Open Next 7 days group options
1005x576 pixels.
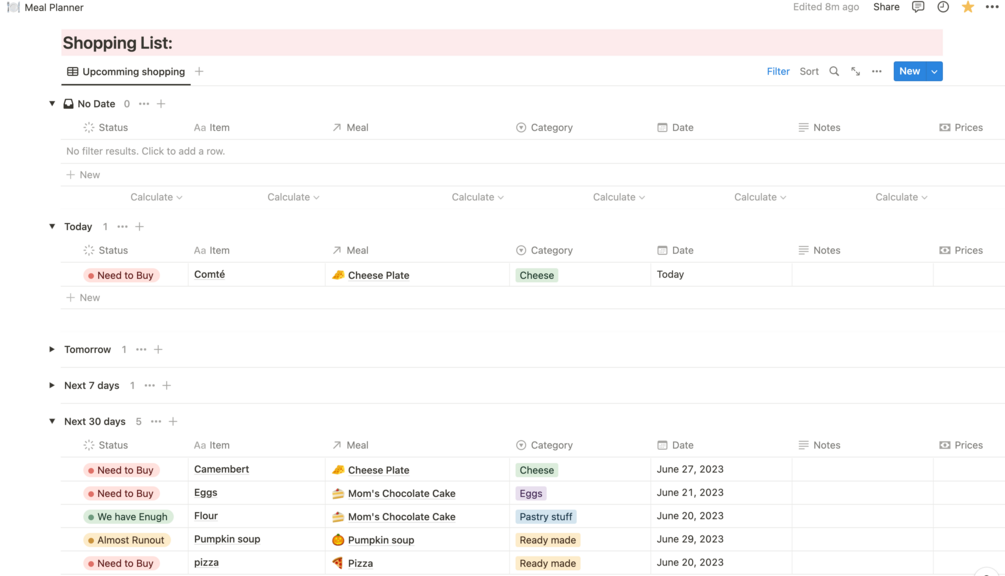point(149,386)
